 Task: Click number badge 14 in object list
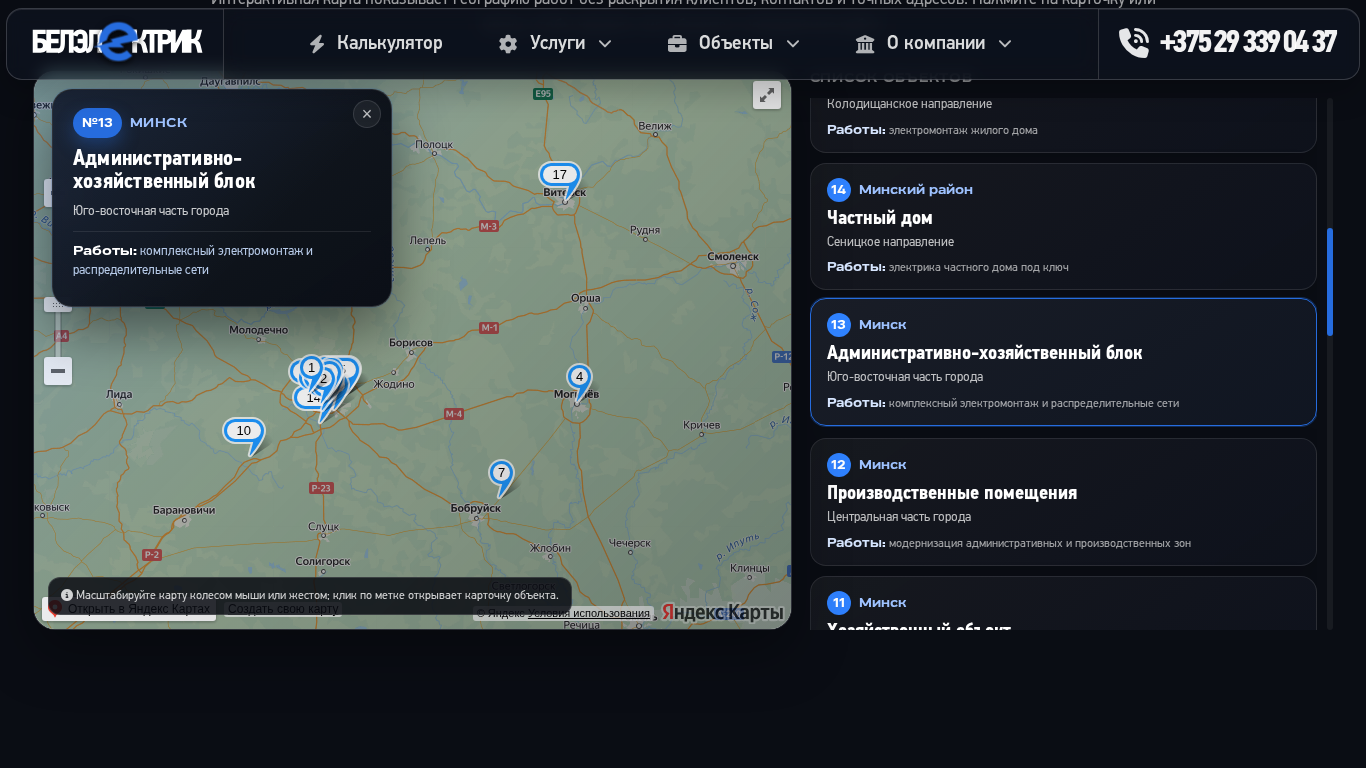click(839, 190)
